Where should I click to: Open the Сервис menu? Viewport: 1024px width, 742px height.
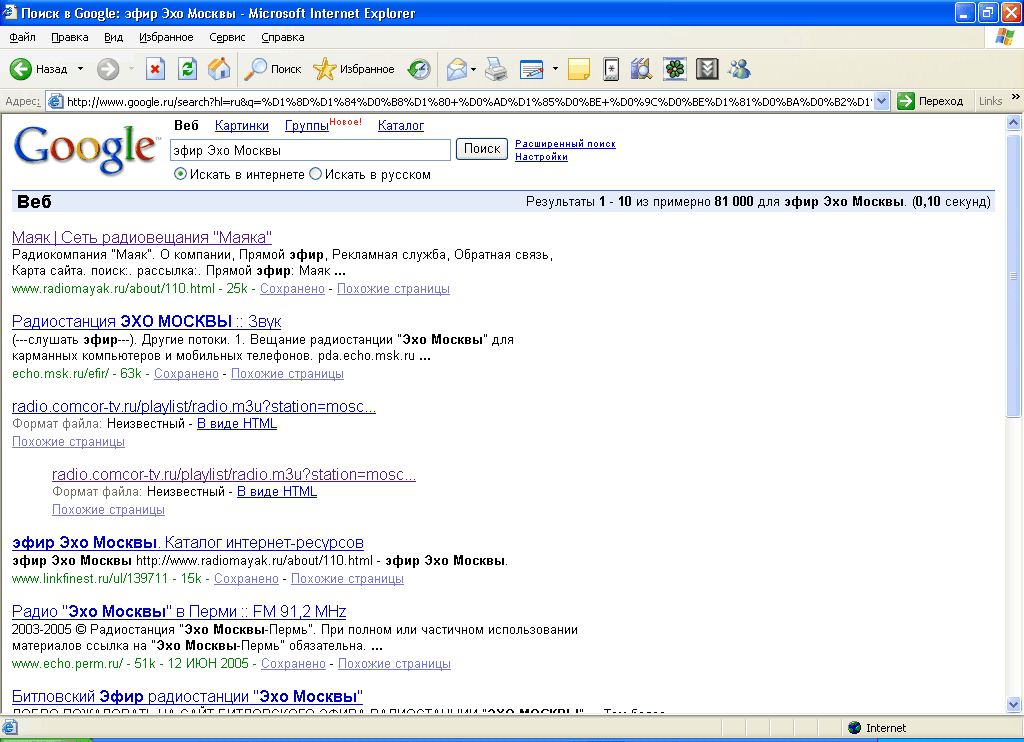[227, 37]
